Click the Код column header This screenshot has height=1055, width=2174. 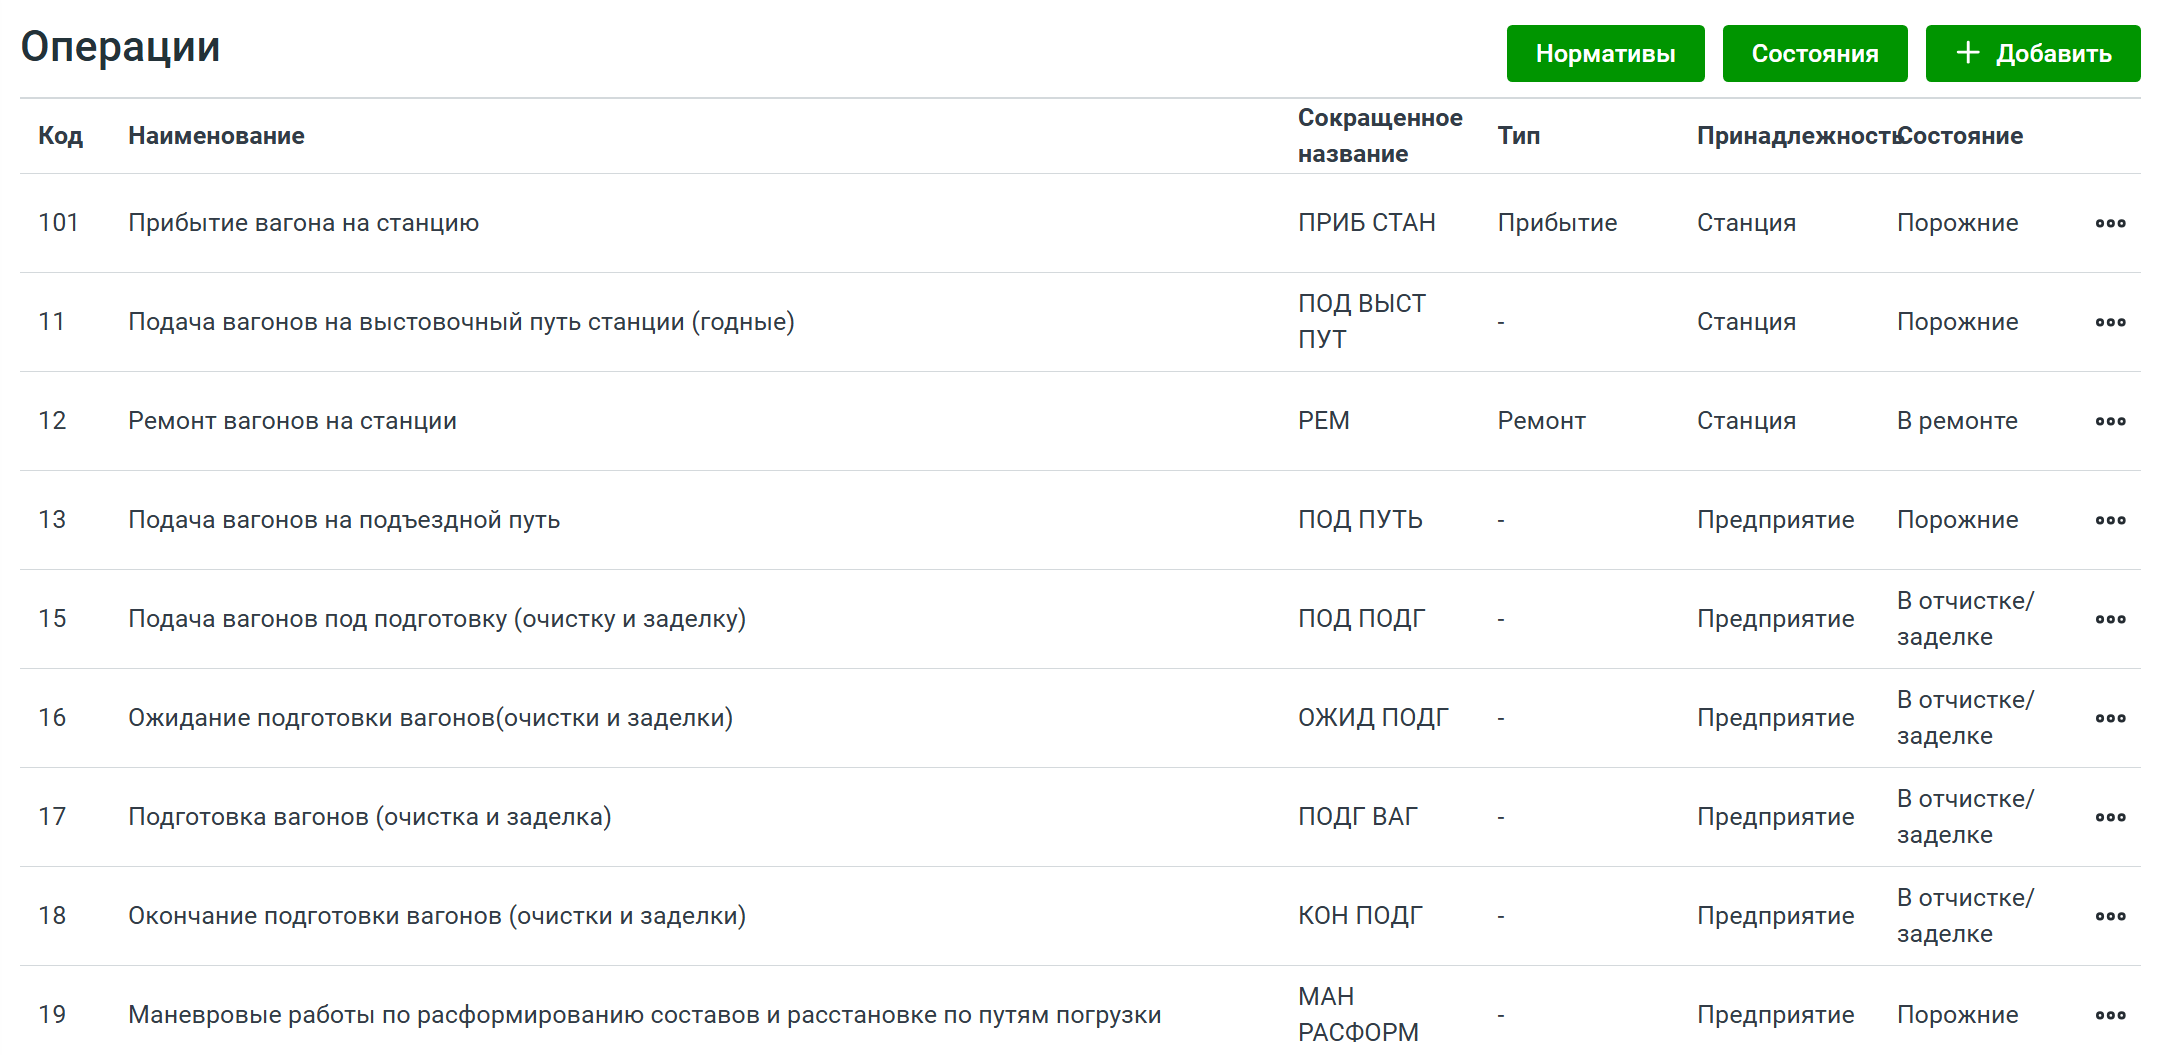coord(60,136)
